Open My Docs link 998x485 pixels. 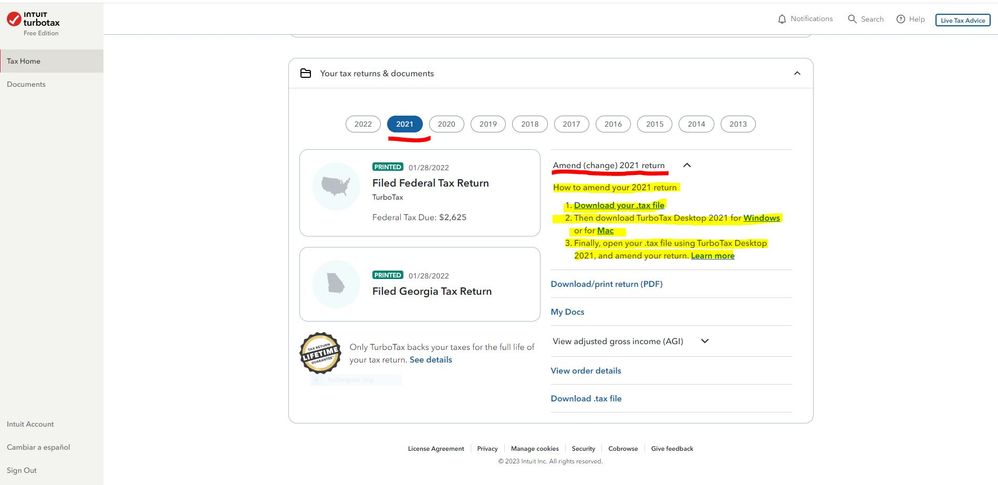tap(567, 312)
